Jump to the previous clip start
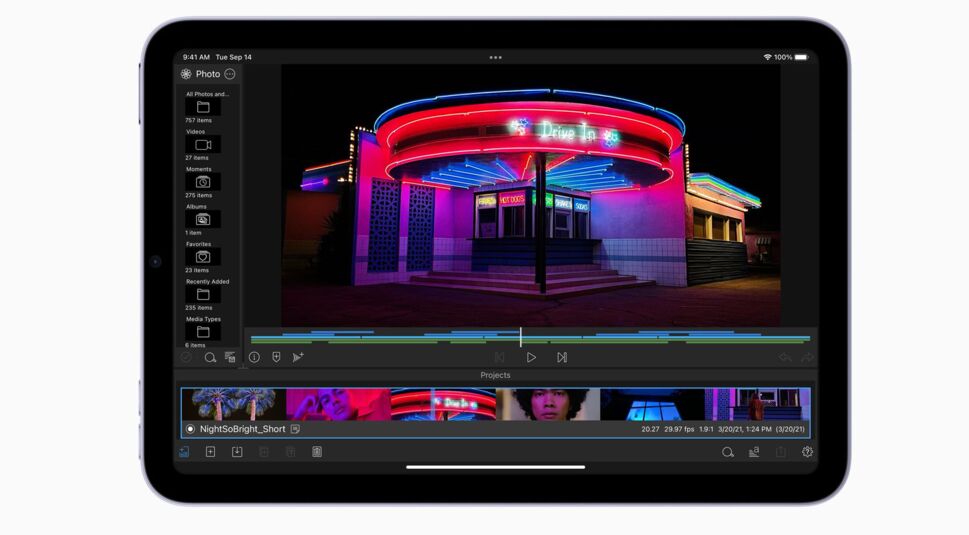 [499, 357]
